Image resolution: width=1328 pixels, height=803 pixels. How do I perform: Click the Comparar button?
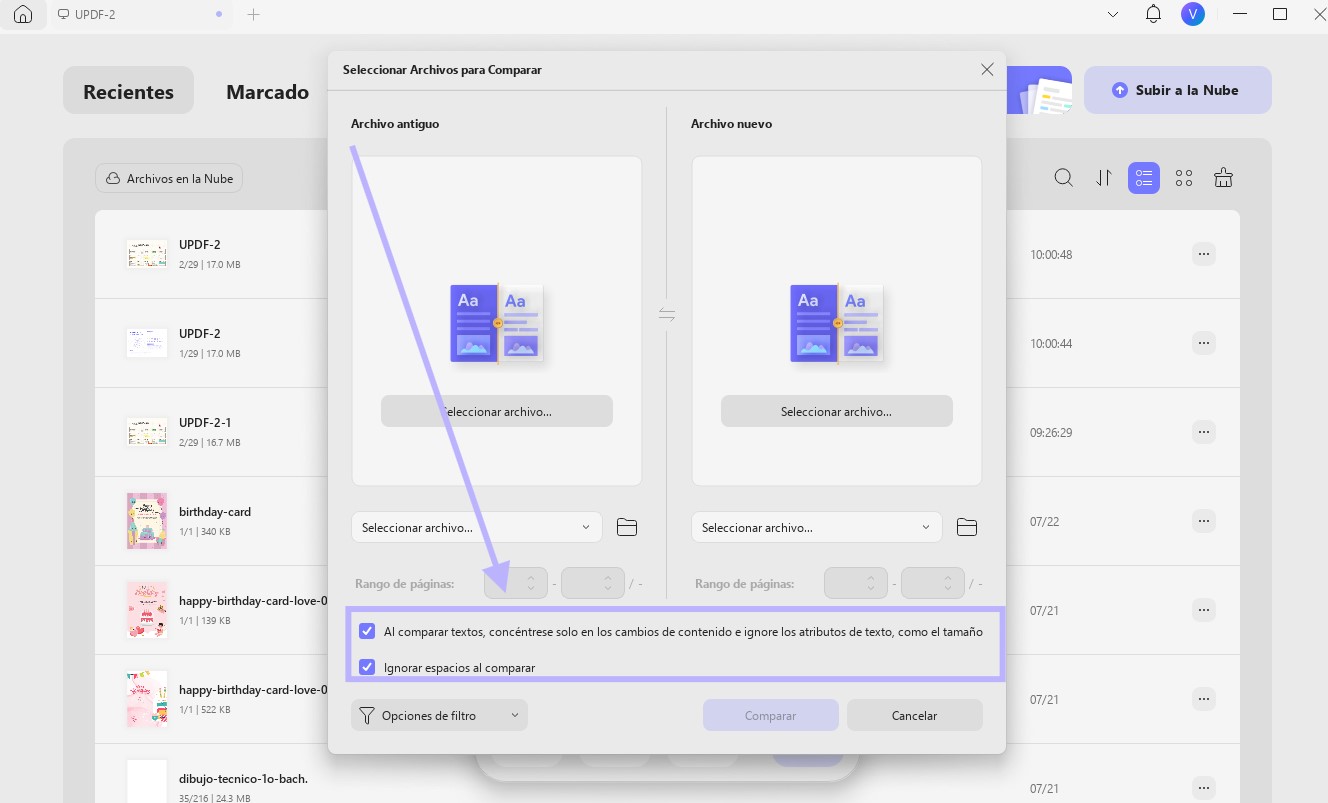tap(770, 715)
